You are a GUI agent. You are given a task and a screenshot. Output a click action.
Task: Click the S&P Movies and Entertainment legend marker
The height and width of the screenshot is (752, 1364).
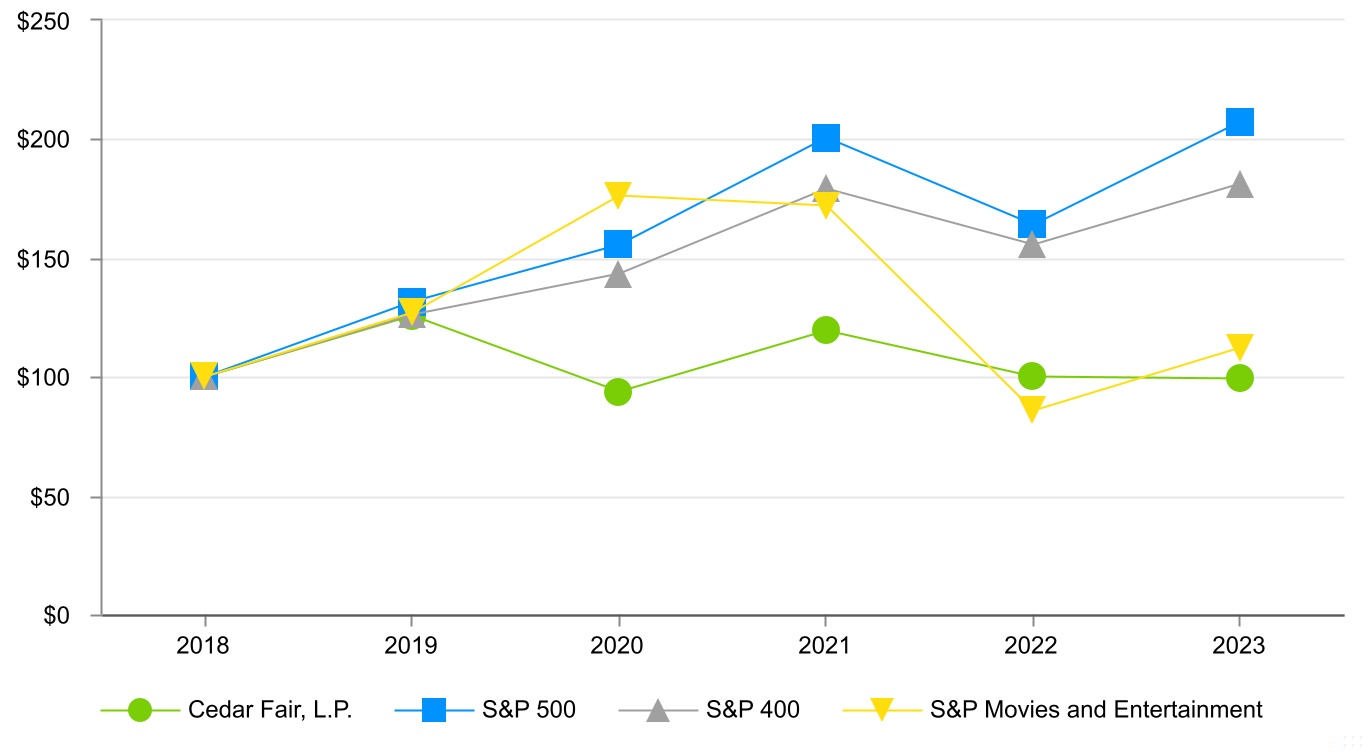pos(881,710)
